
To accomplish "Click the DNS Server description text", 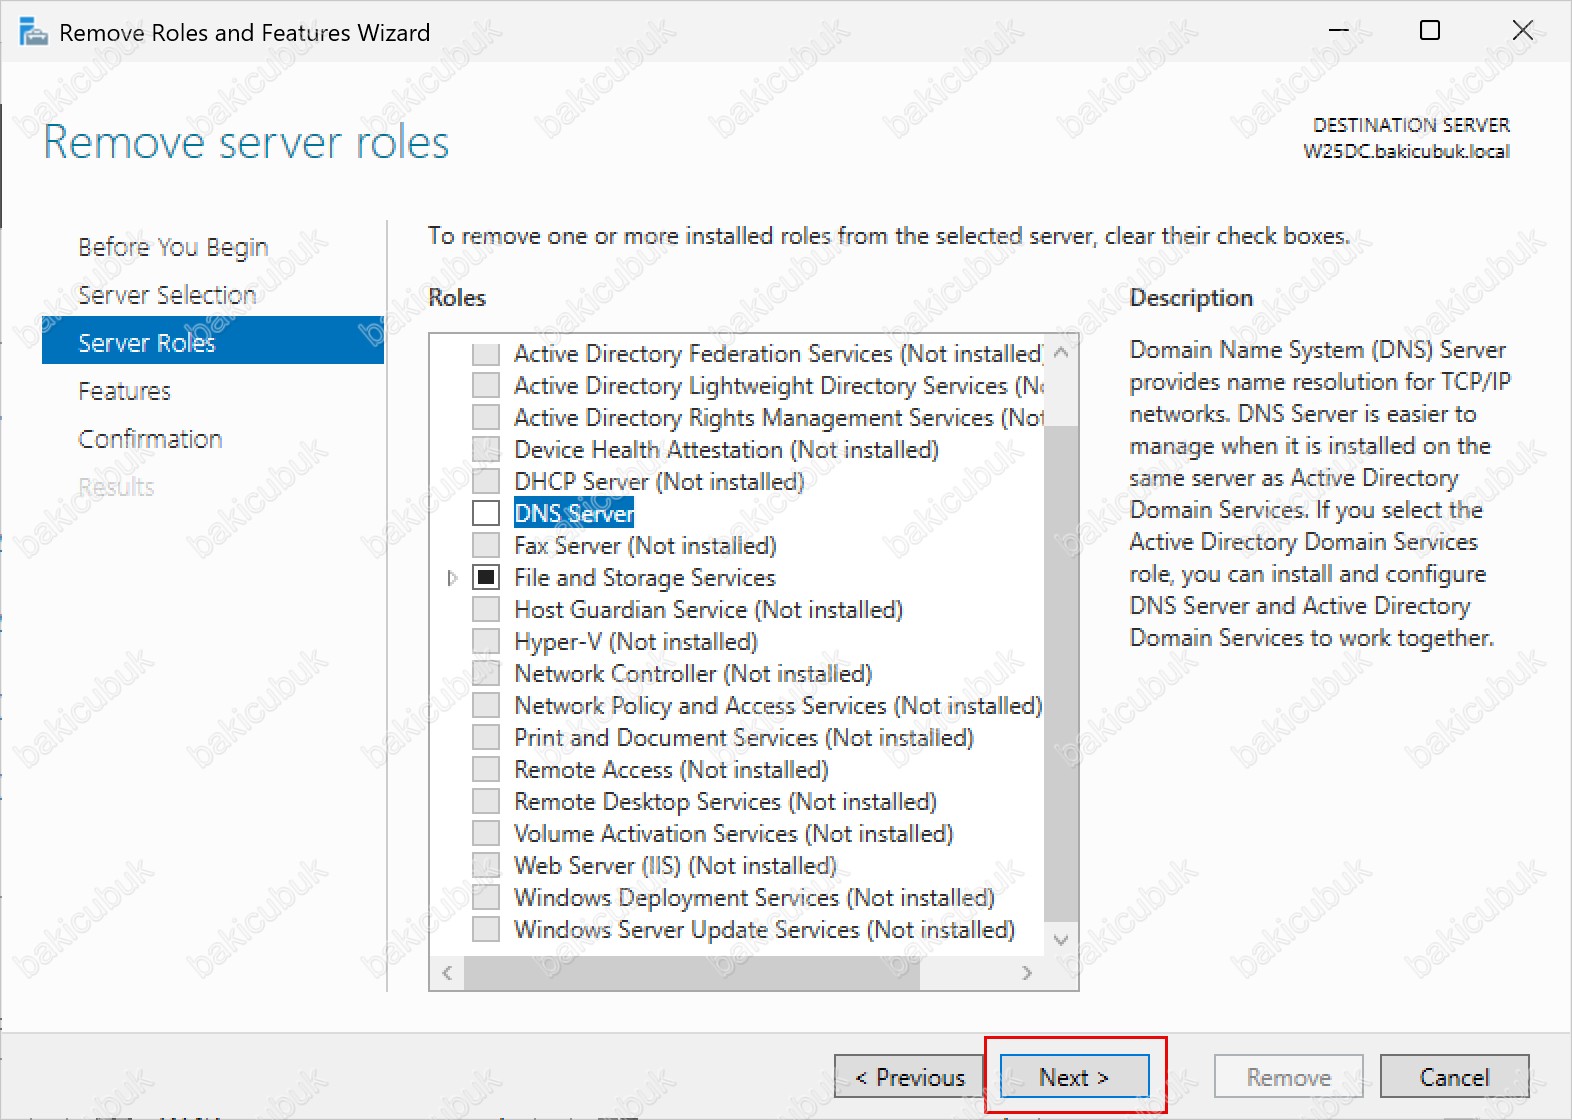I will pos(1319,494).
